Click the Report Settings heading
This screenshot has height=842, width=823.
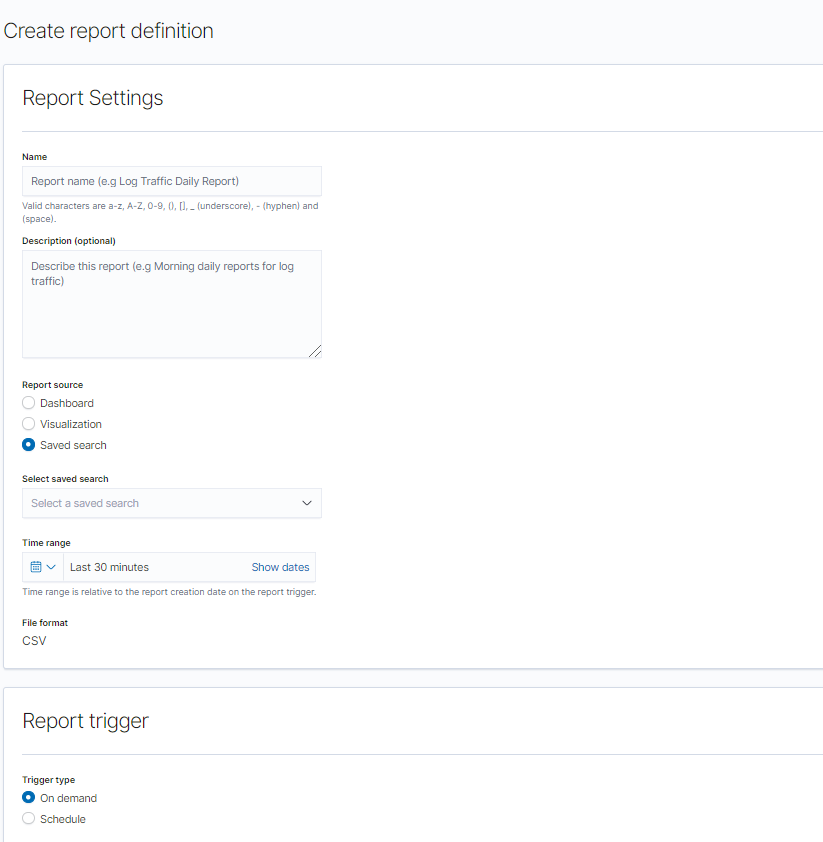[x=92, y=98]
